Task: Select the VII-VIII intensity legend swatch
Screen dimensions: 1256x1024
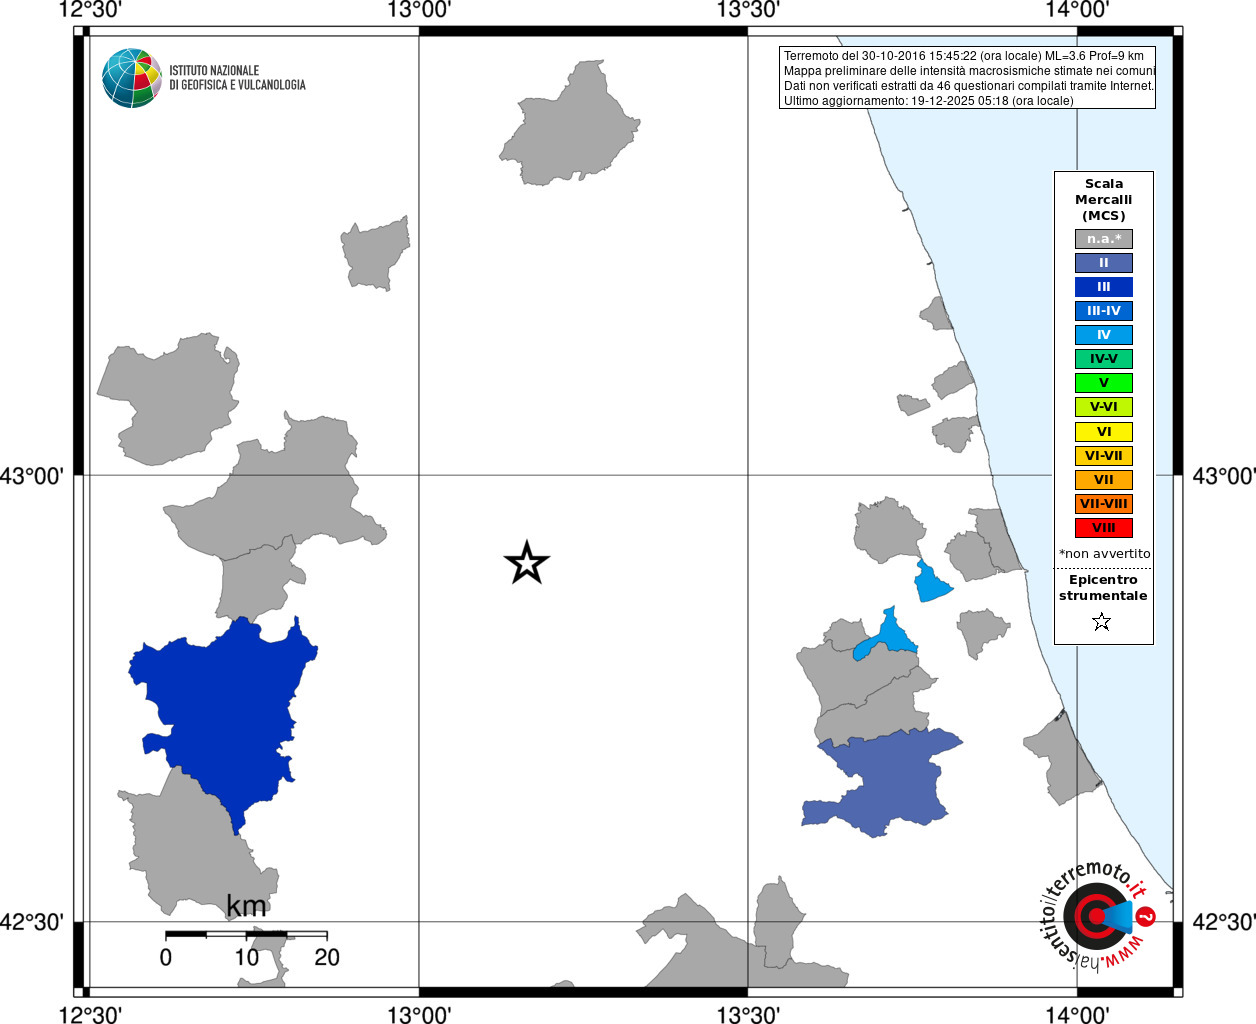Action: coord(1104,504)
